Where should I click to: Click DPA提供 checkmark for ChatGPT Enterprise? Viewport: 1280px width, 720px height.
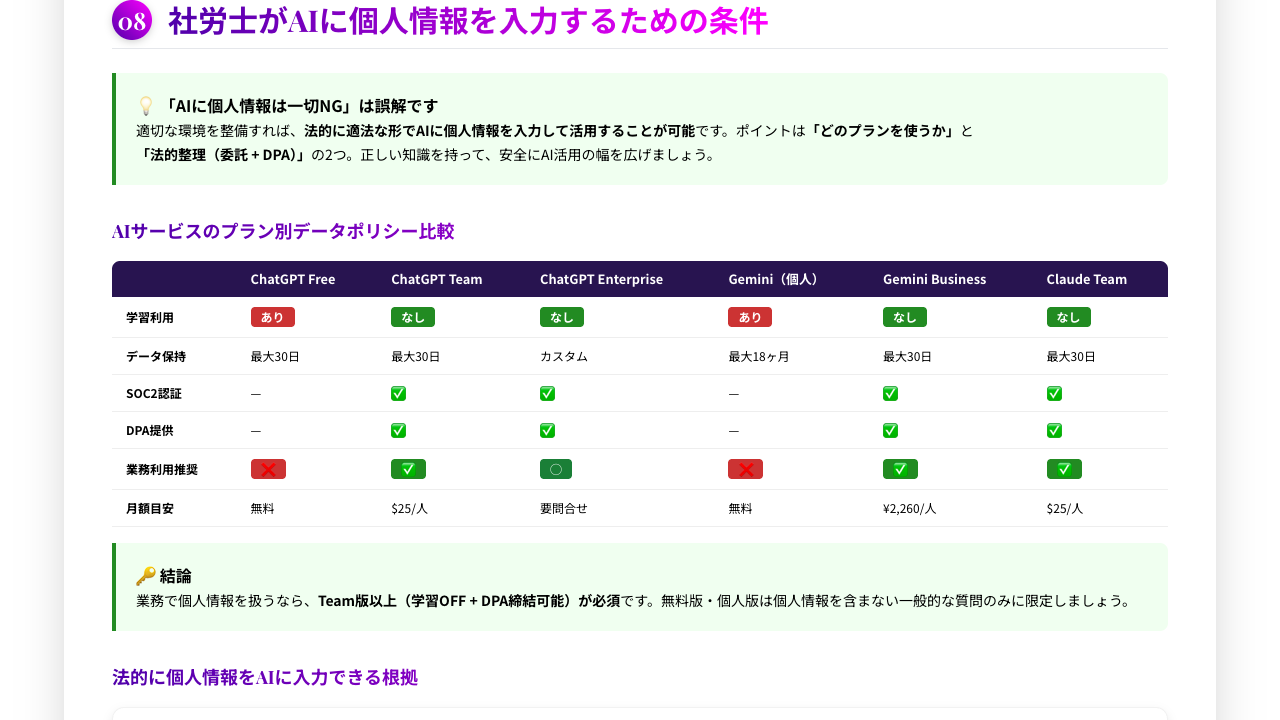[548, 431]
